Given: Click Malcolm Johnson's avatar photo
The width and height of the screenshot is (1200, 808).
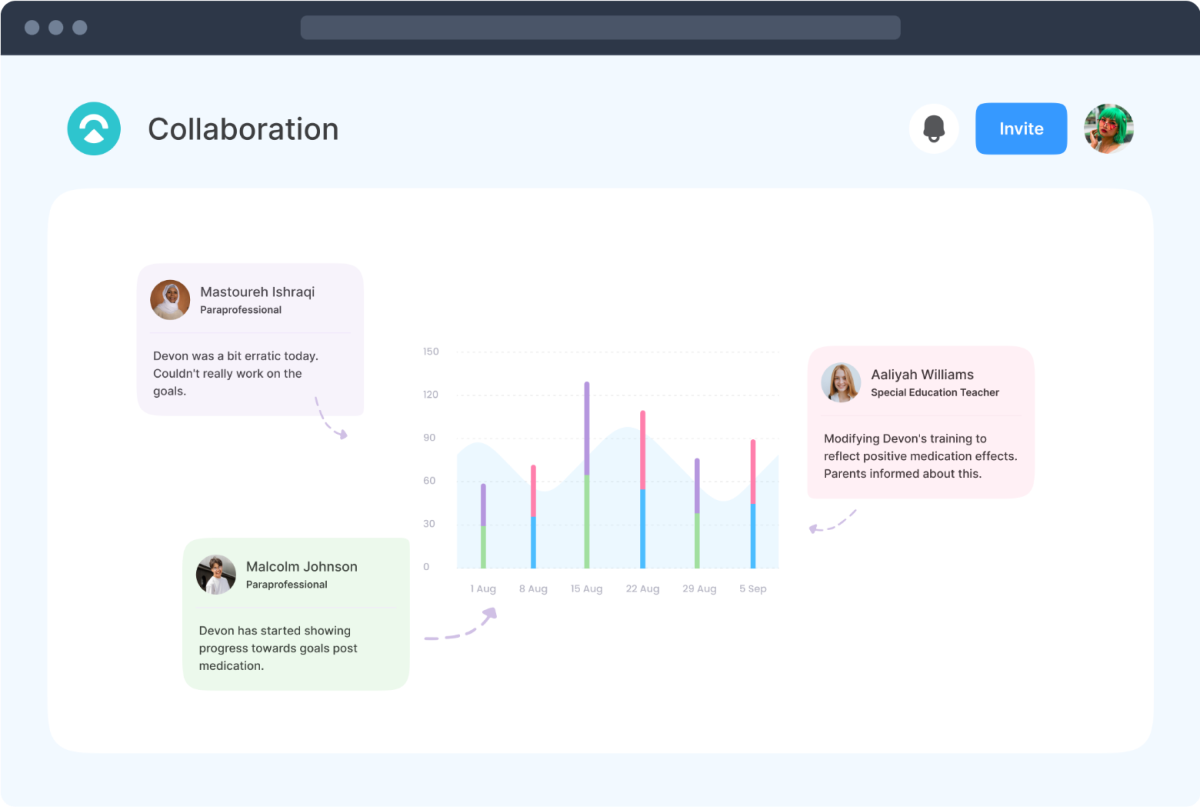Looking at the screenshot, I should pos(216,575).
